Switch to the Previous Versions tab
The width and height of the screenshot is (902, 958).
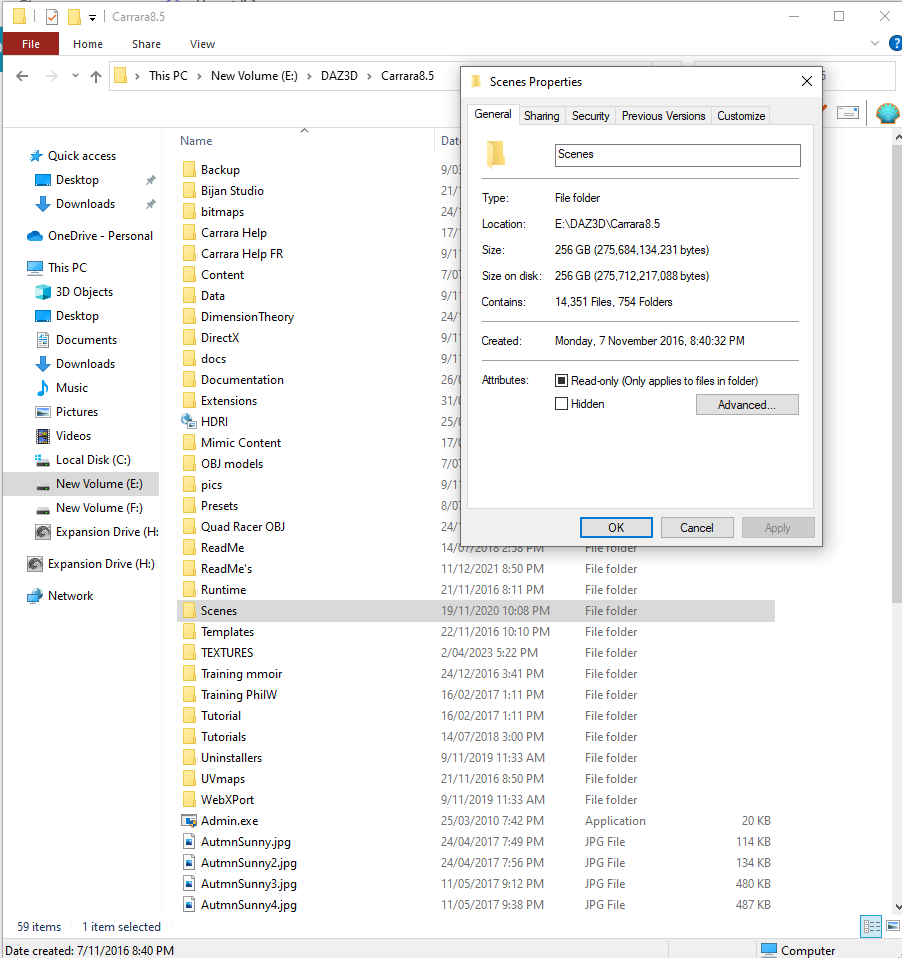pyautogui.click(x=663, y=116)
